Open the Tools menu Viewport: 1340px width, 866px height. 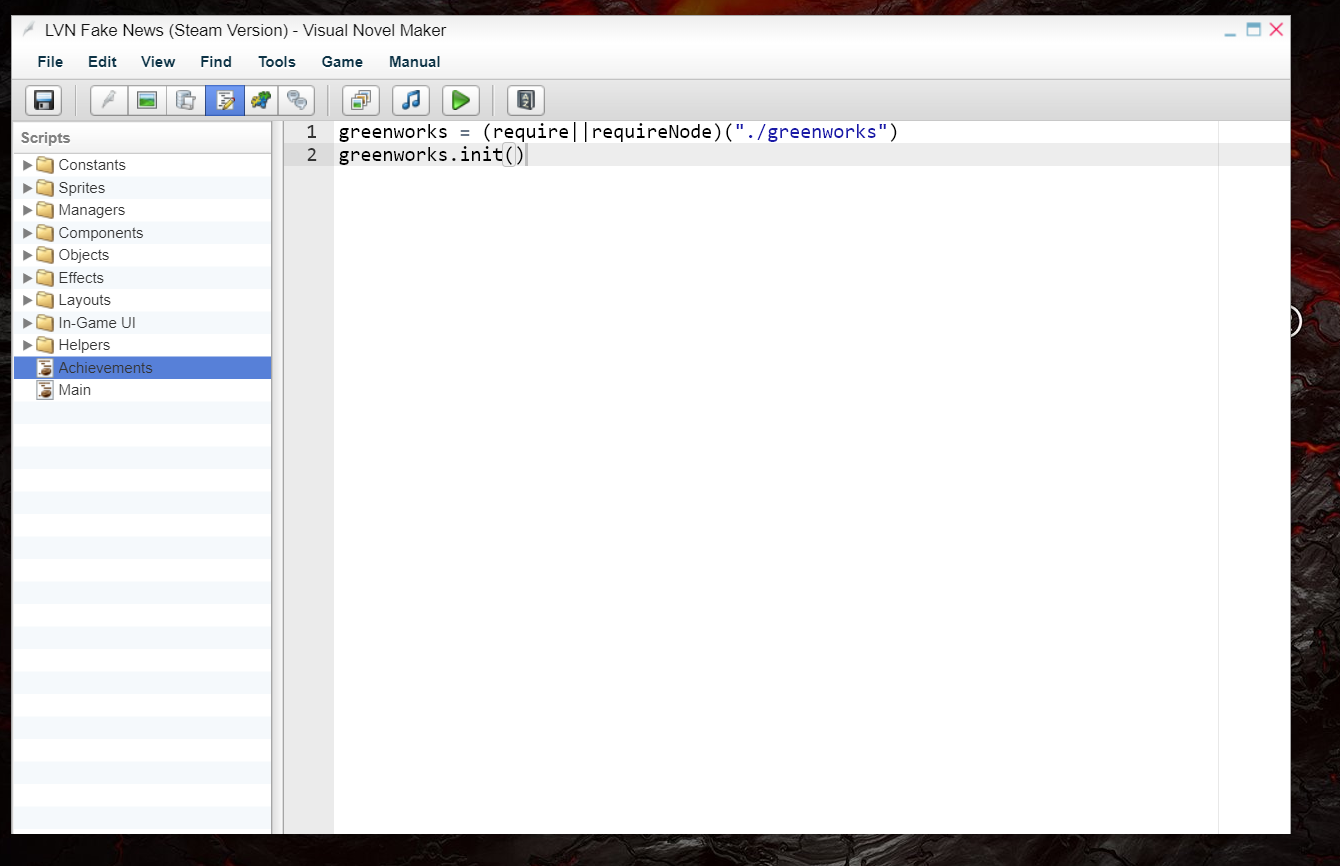point(277,62)
